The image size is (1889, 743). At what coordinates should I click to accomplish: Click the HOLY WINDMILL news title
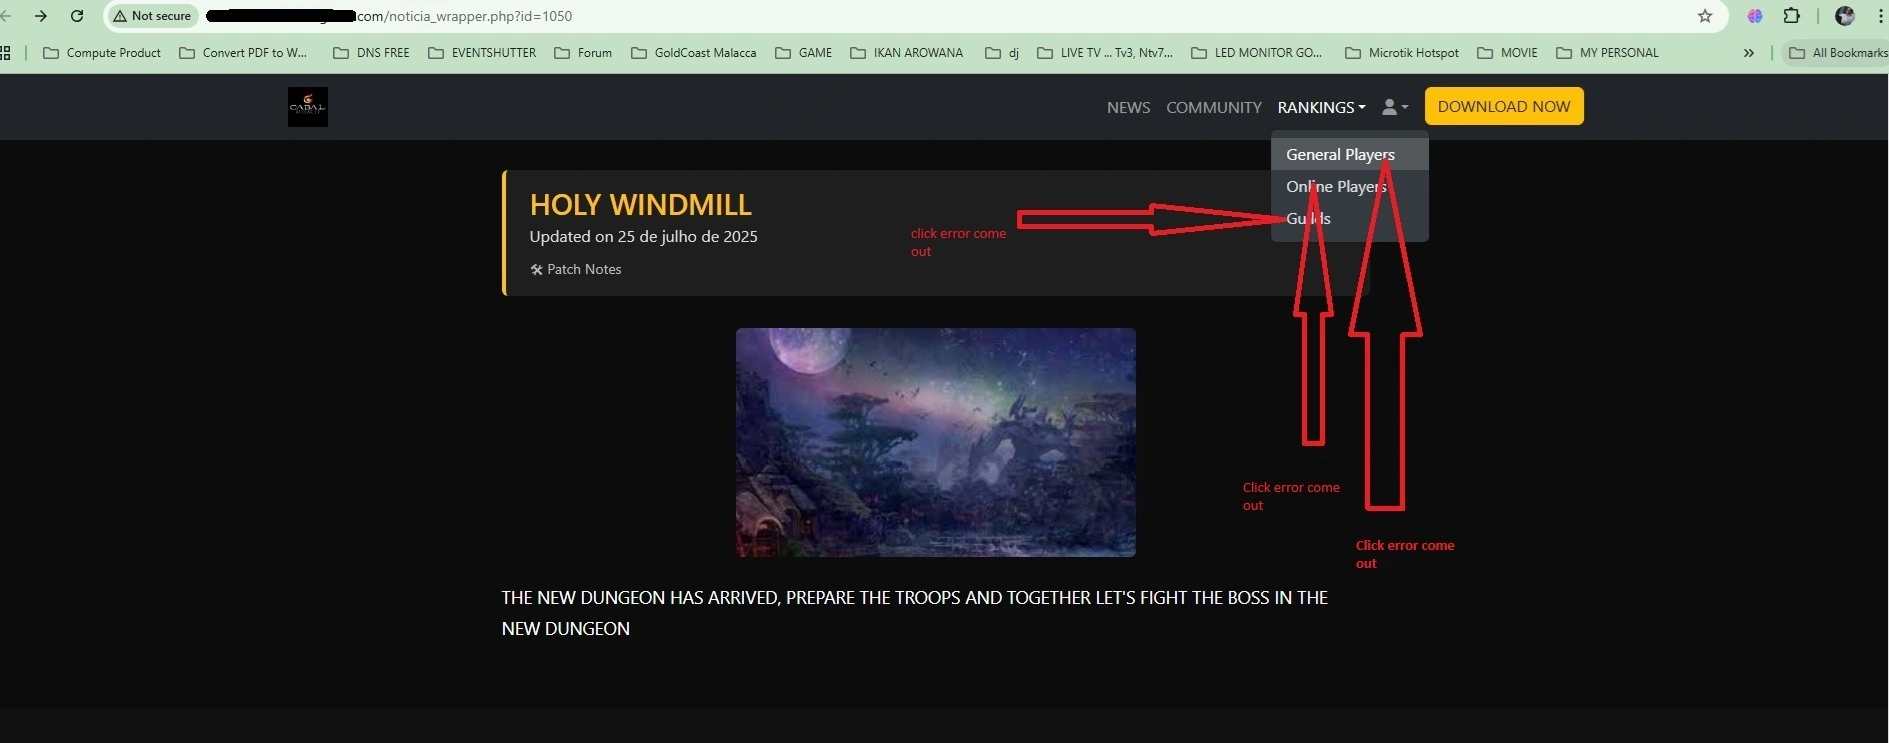[641, 204]
